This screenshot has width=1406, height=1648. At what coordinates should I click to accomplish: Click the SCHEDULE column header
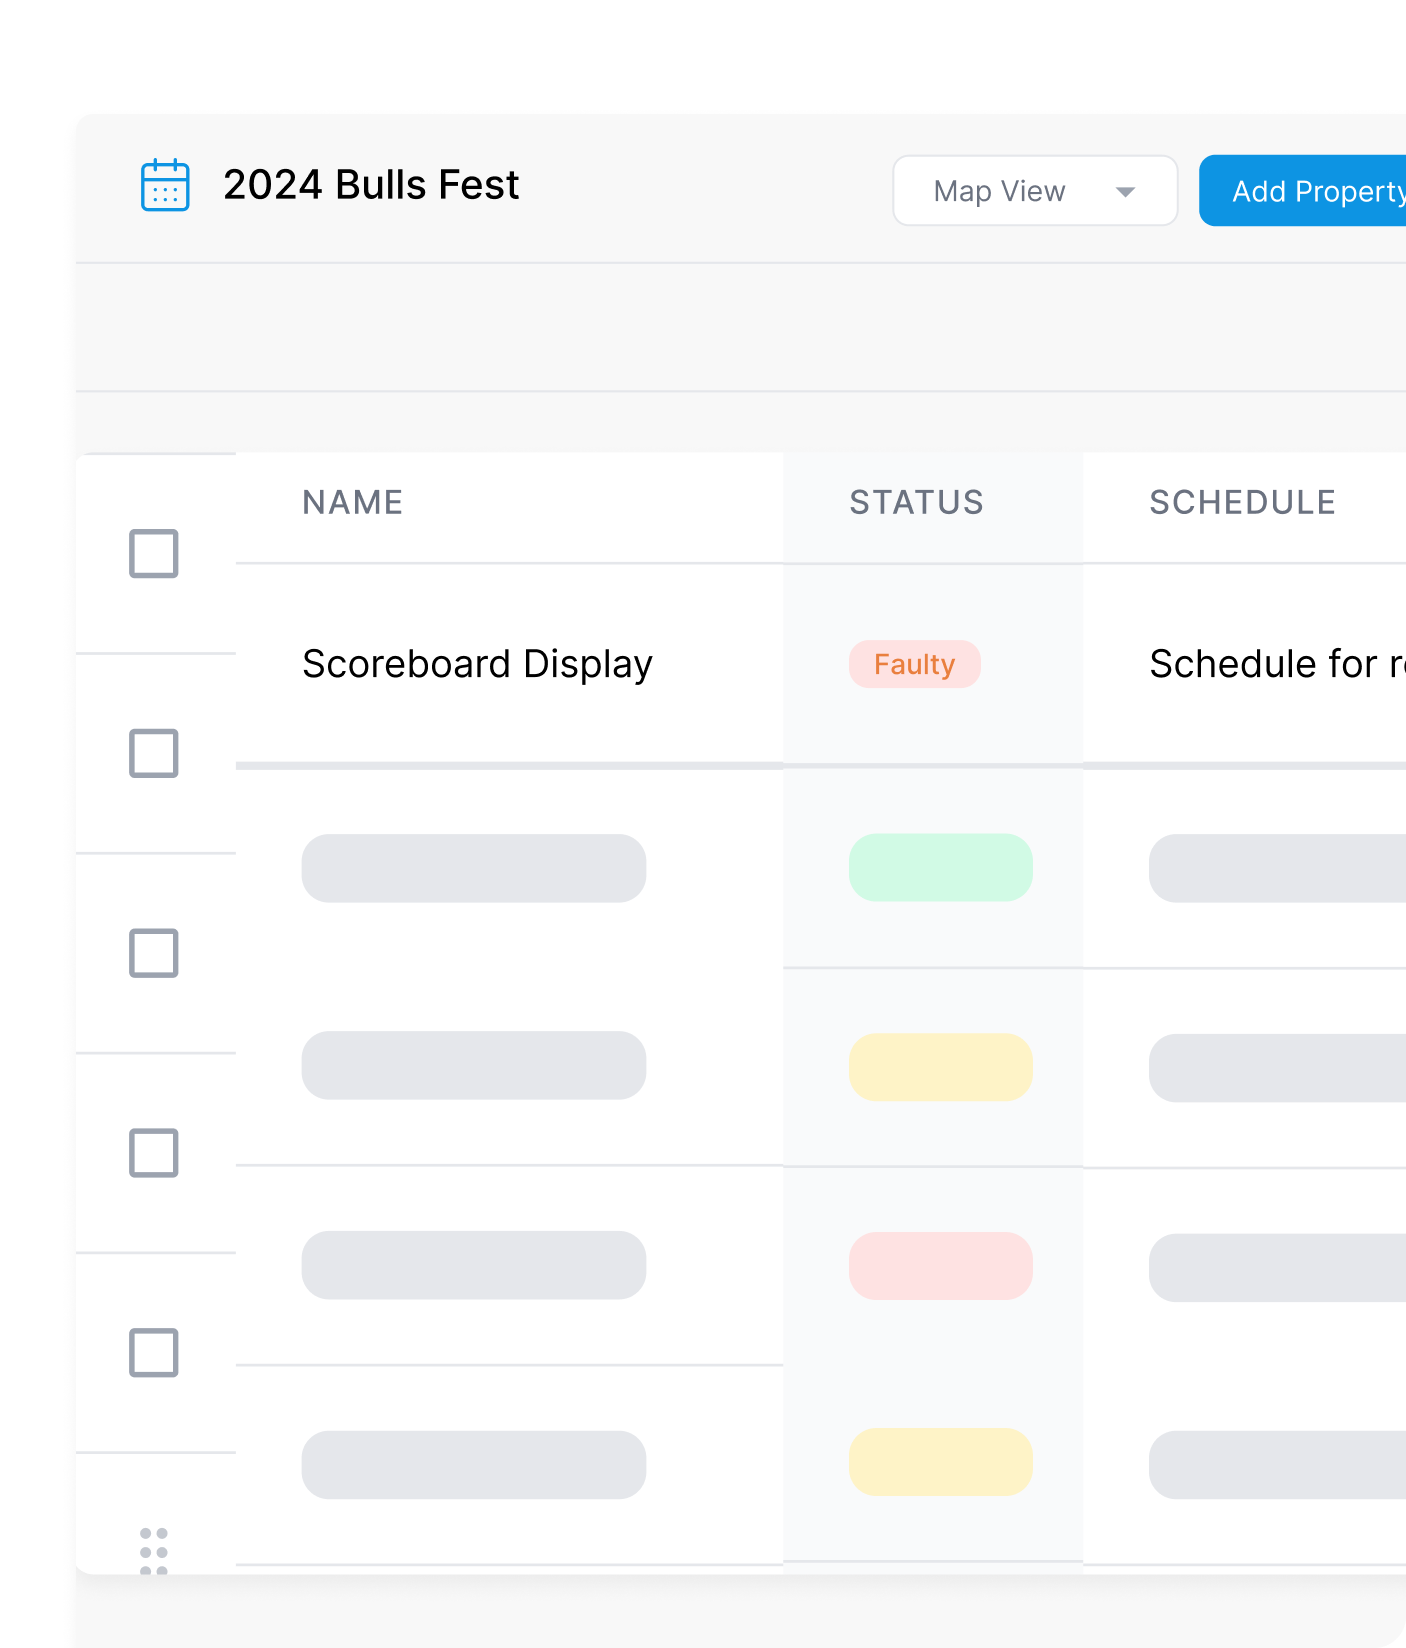1242,502
